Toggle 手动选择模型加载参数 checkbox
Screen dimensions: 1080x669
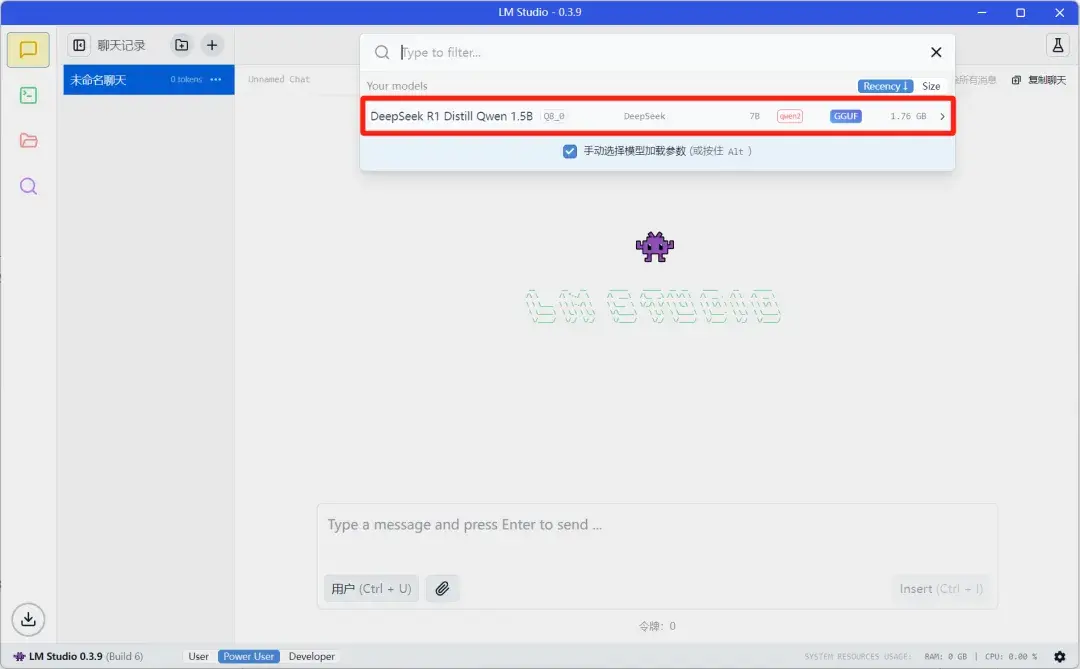click(570, 151)
